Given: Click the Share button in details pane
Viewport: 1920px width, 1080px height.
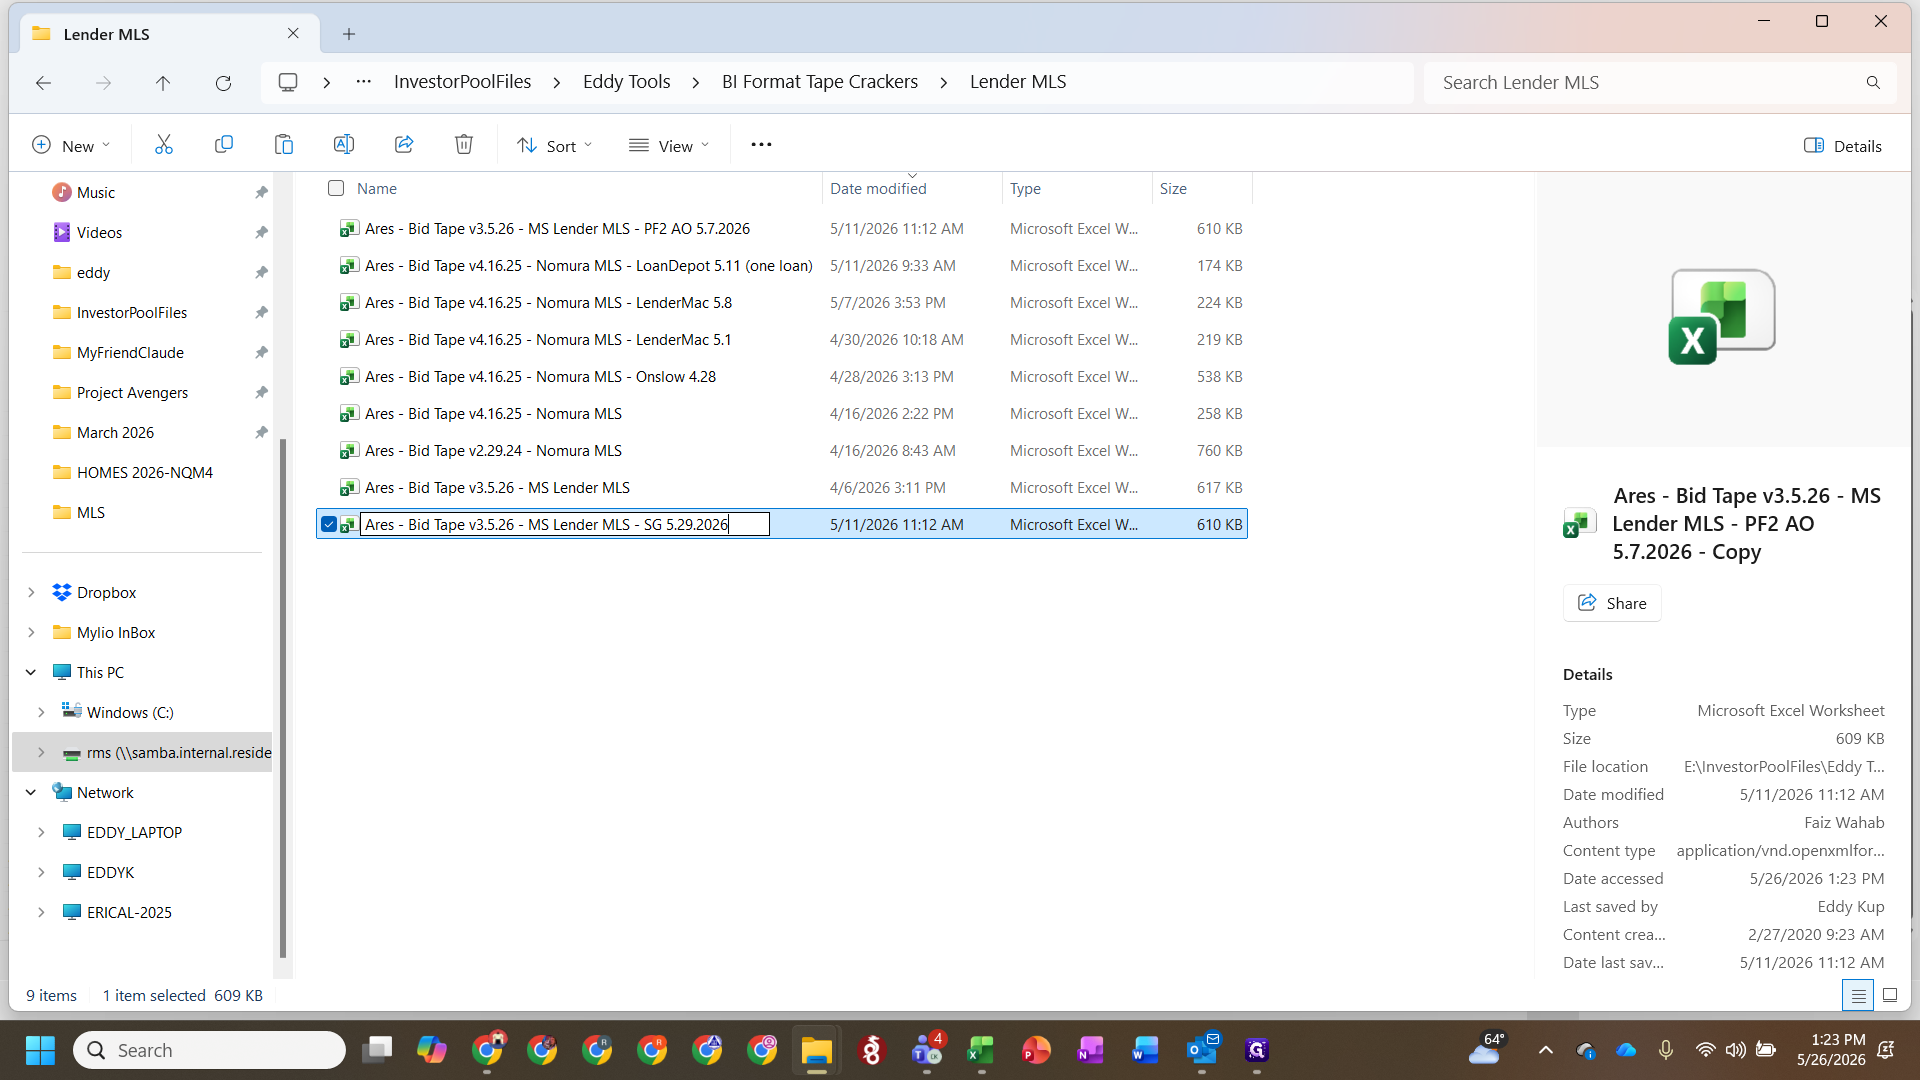Looking at the screenshot, I should click(1612, 603).
